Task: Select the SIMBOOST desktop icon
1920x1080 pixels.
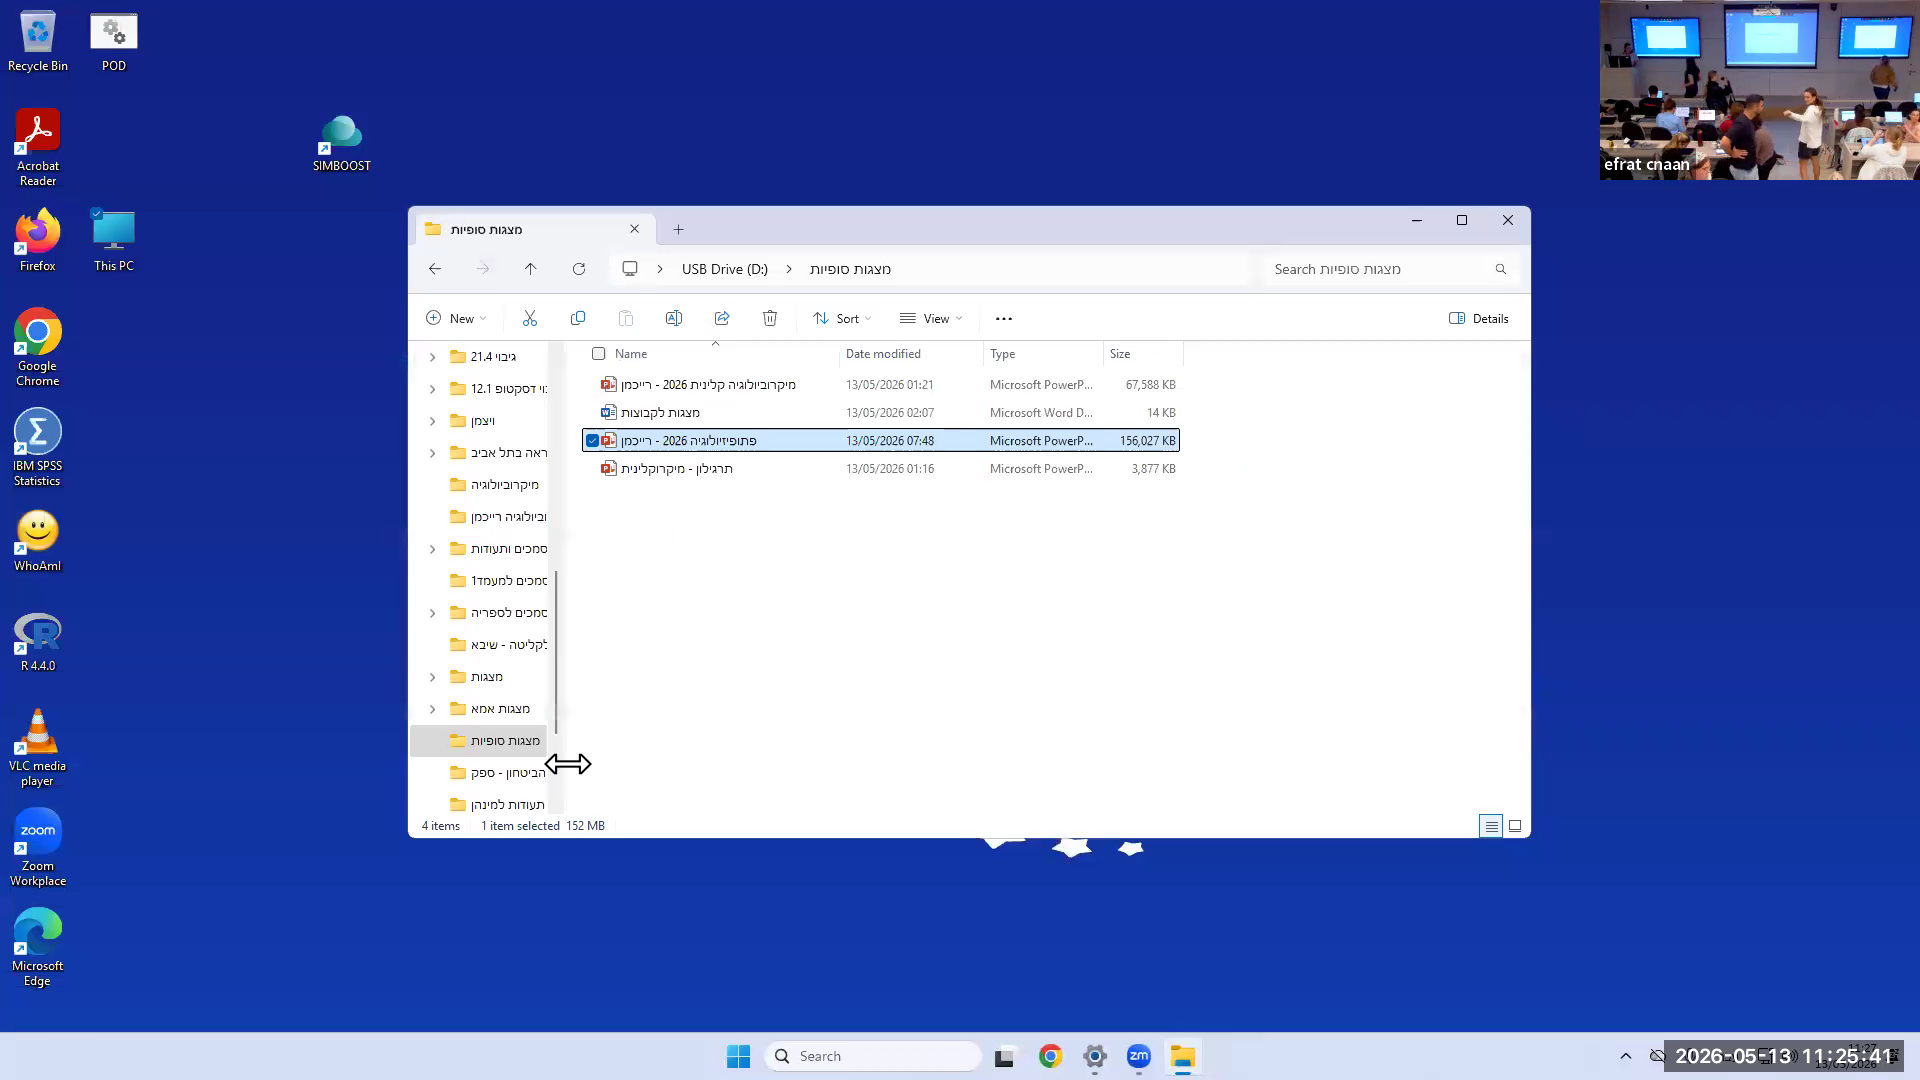Action: point(342,144)
